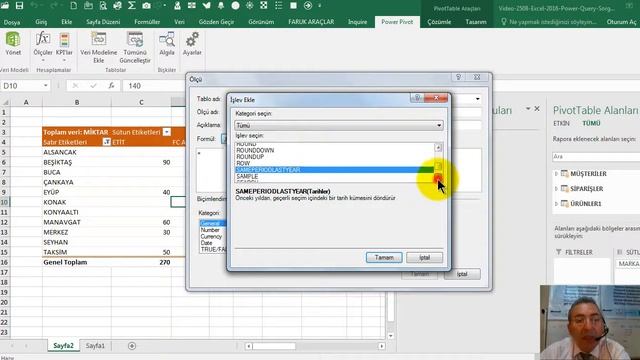Click the New blank document icon
Screen dimensions: 640x360
click(73, 6)
